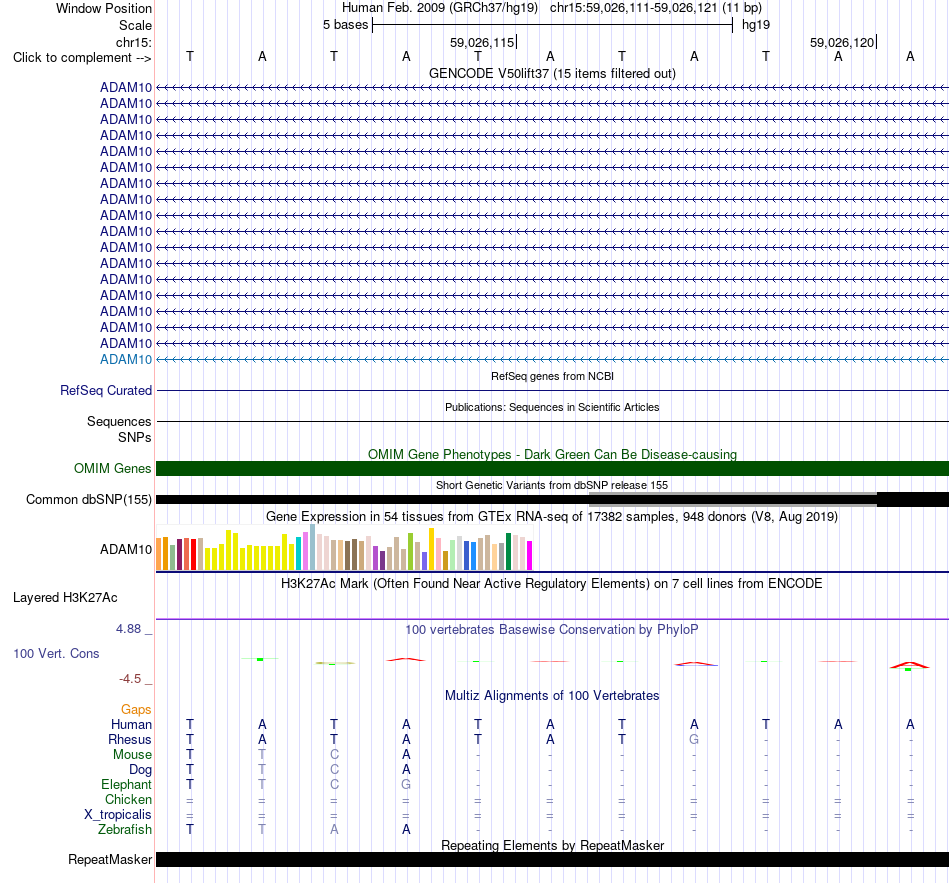950x883 pixels.
Task: Open 'Short Genetic Variants from dbSNP release 155'
Action: click(x=552, y=485)
